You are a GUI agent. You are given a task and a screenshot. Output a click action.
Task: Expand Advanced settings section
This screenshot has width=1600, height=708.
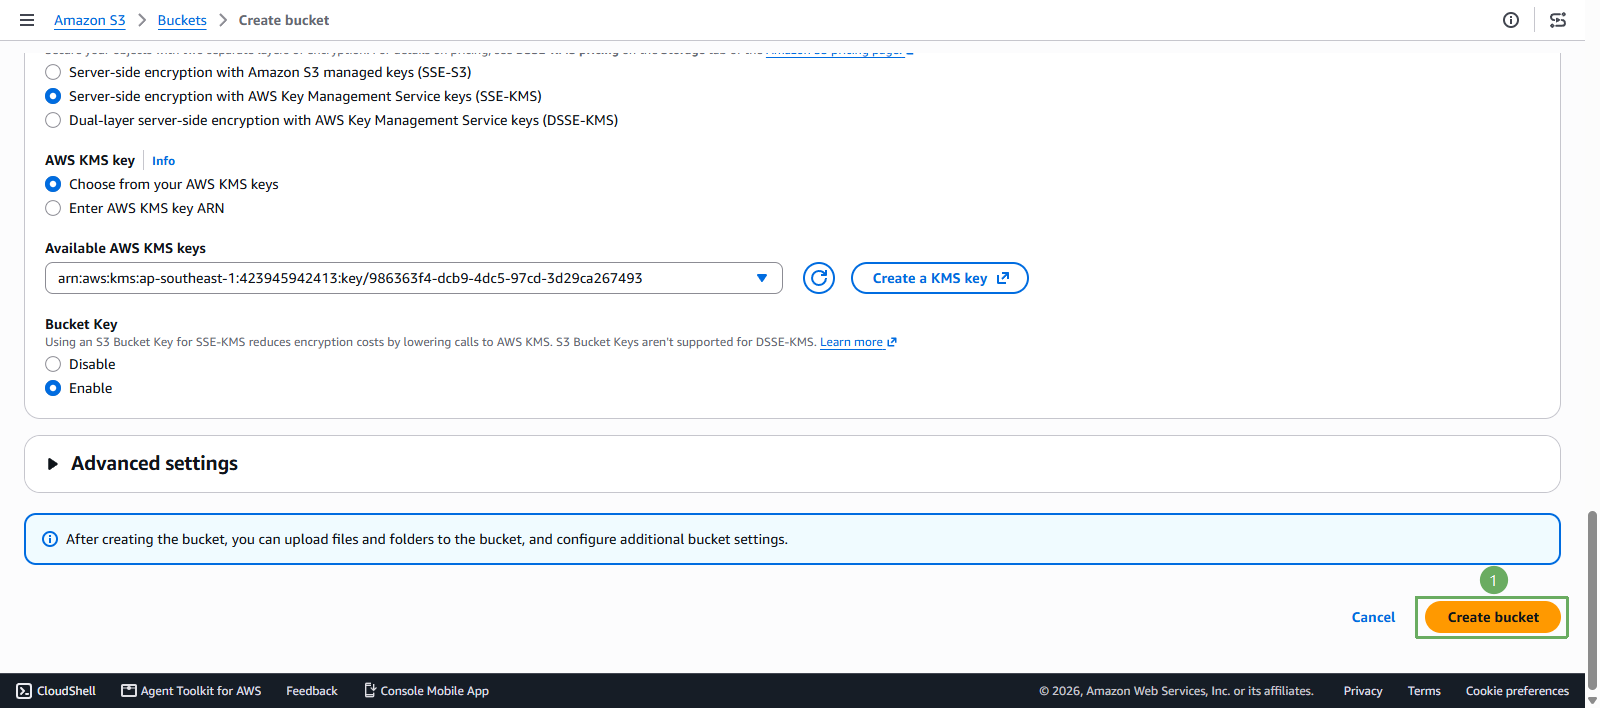pyautogui.click(x=53, y=464)
